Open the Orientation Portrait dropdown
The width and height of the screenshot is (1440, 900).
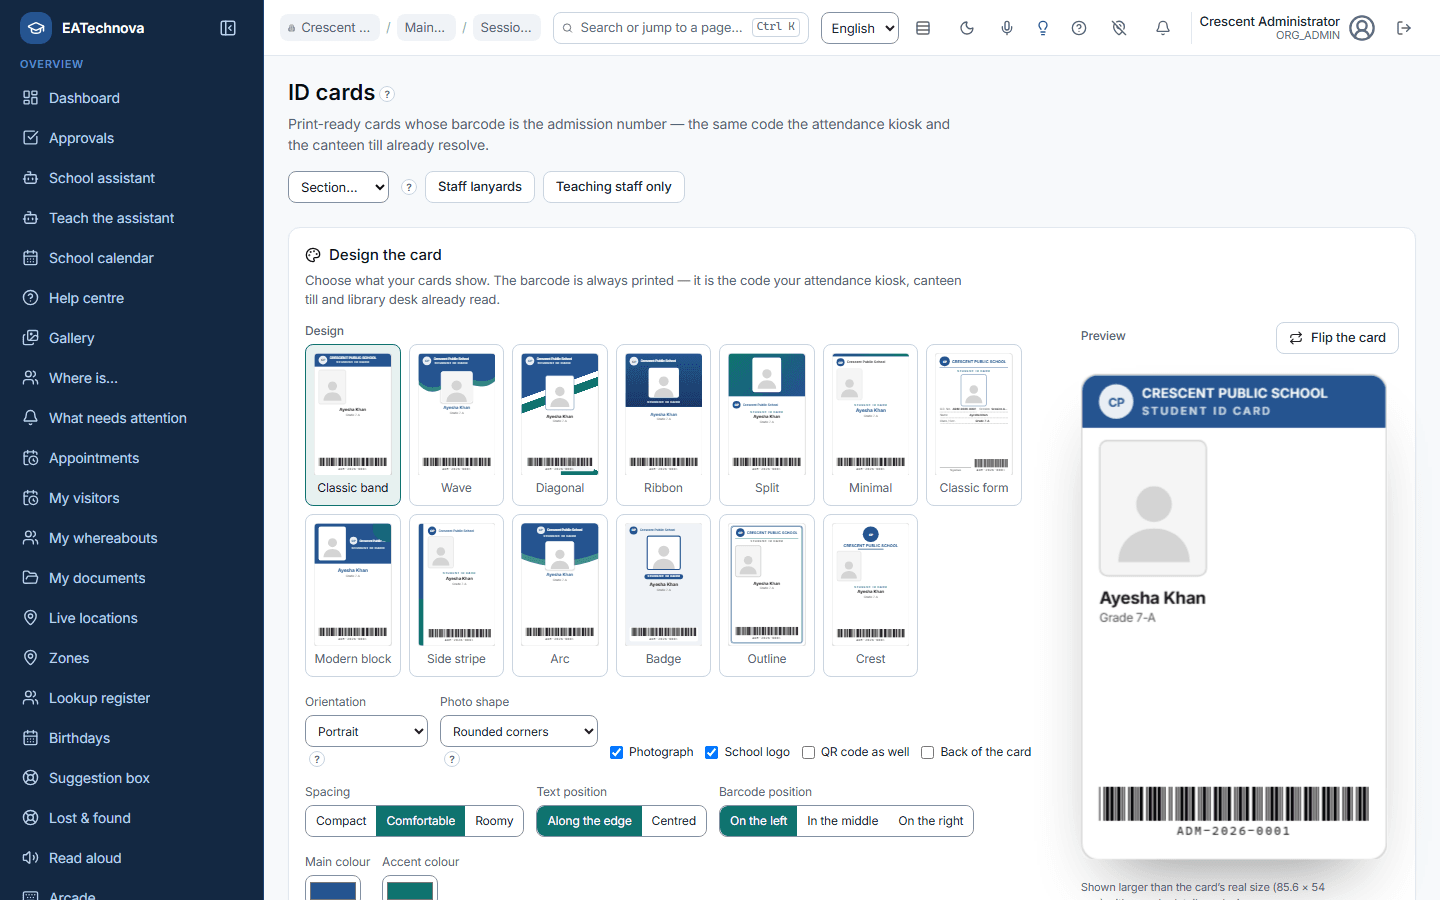pyautogui.click(x=366, y=731)
